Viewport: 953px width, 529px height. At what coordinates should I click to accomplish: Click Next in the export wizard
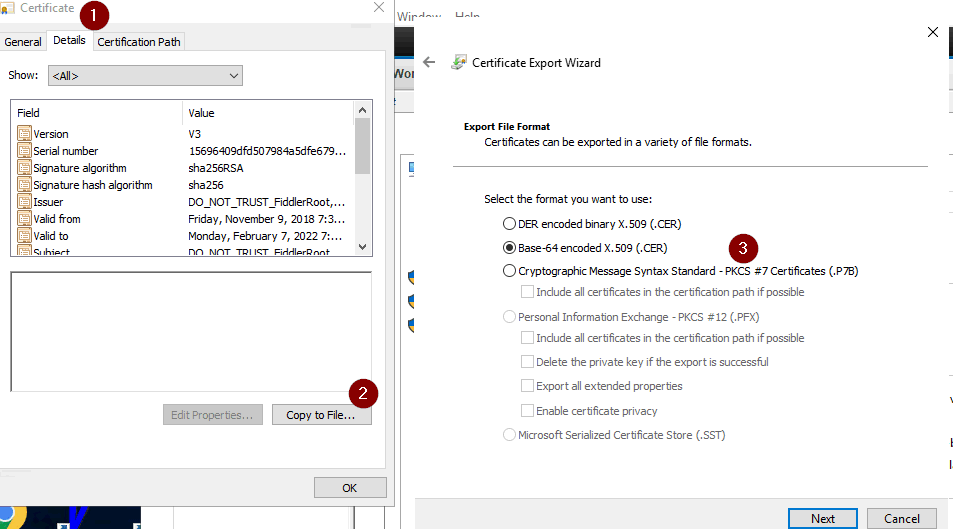coord(822,519)
